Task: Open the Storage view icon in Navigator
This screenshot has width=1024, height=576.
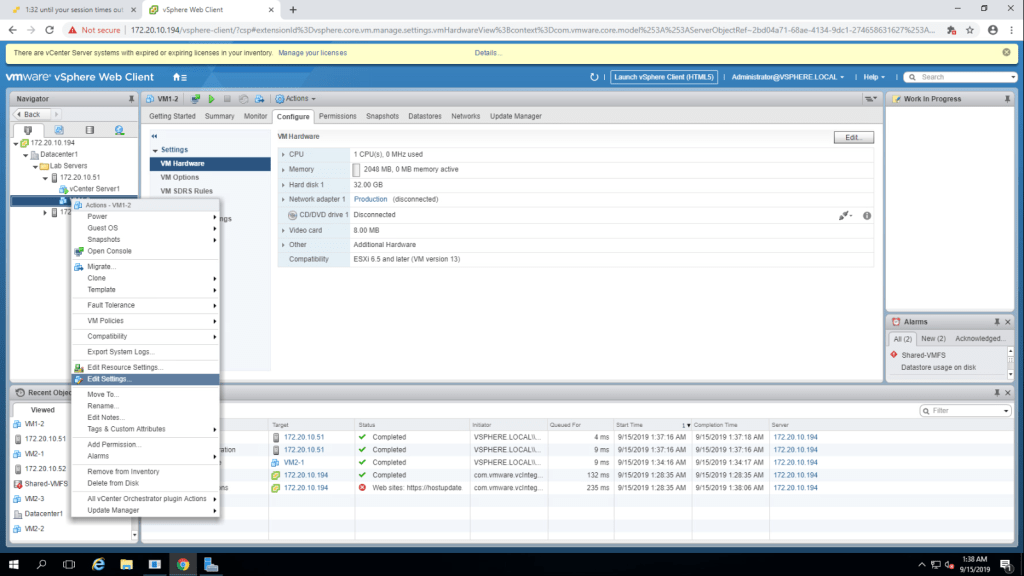Action: 89,130
